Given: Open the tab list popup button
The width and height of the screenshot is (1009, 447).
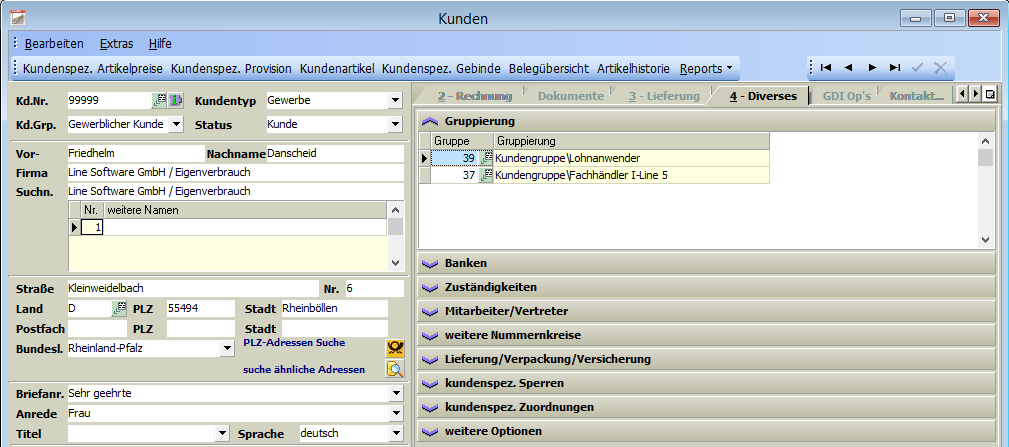Looking at the screenshot, I should click(x=990, y=95).
